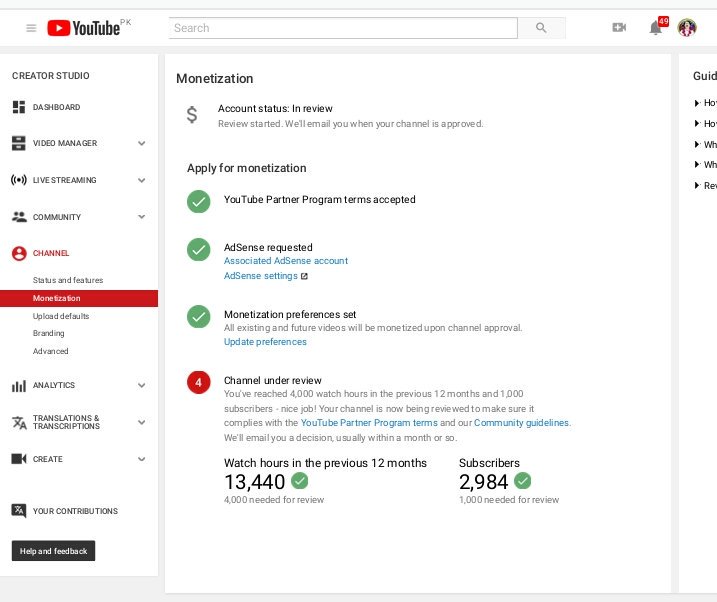Click the AdSense requested green checkmark
717x602 pixels.
(x=198, y=250)
